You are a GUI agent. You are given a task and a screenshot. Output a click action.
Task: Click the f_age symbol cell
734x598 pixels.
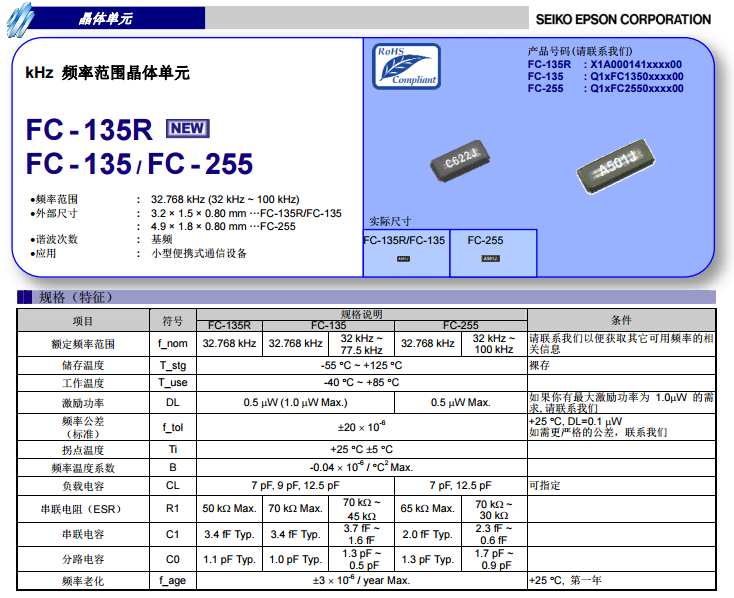tap(172, 580)
